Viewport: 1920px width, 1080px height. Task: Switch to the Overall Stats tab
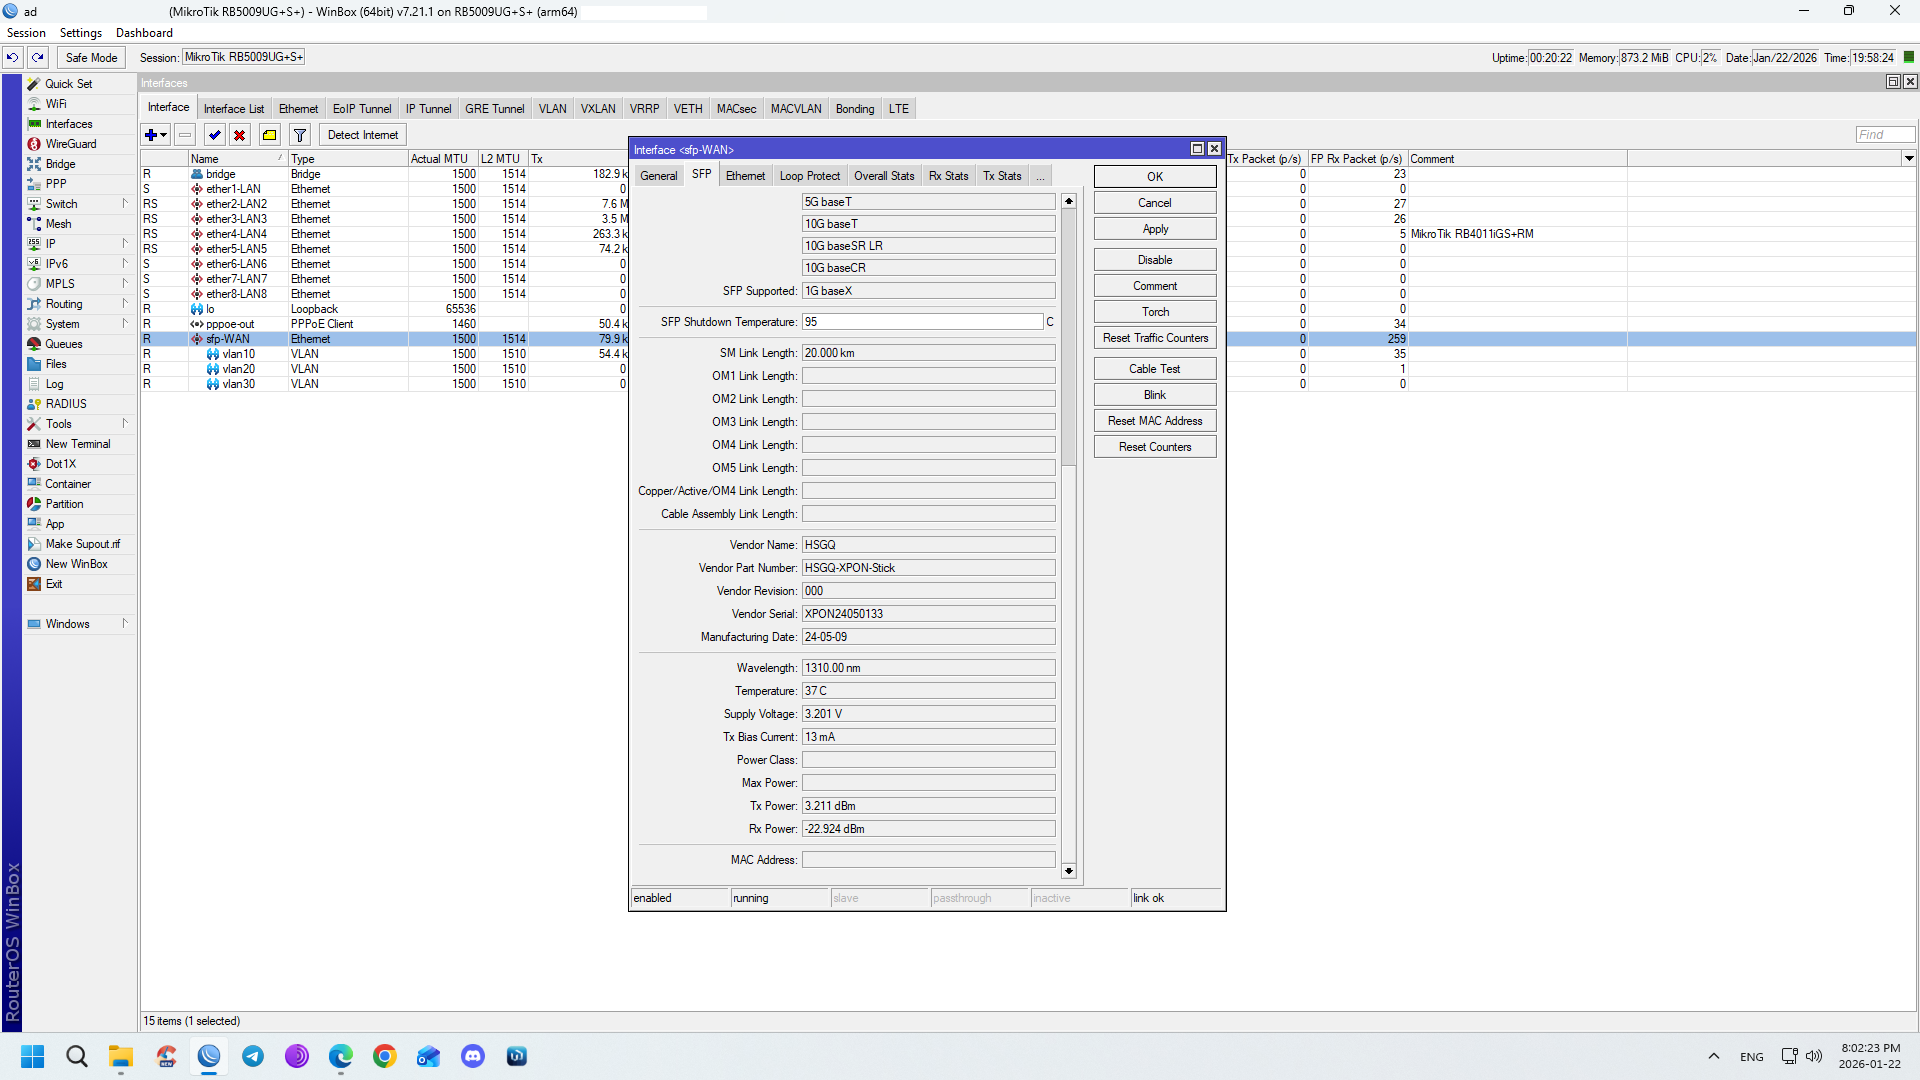(883, 176)
